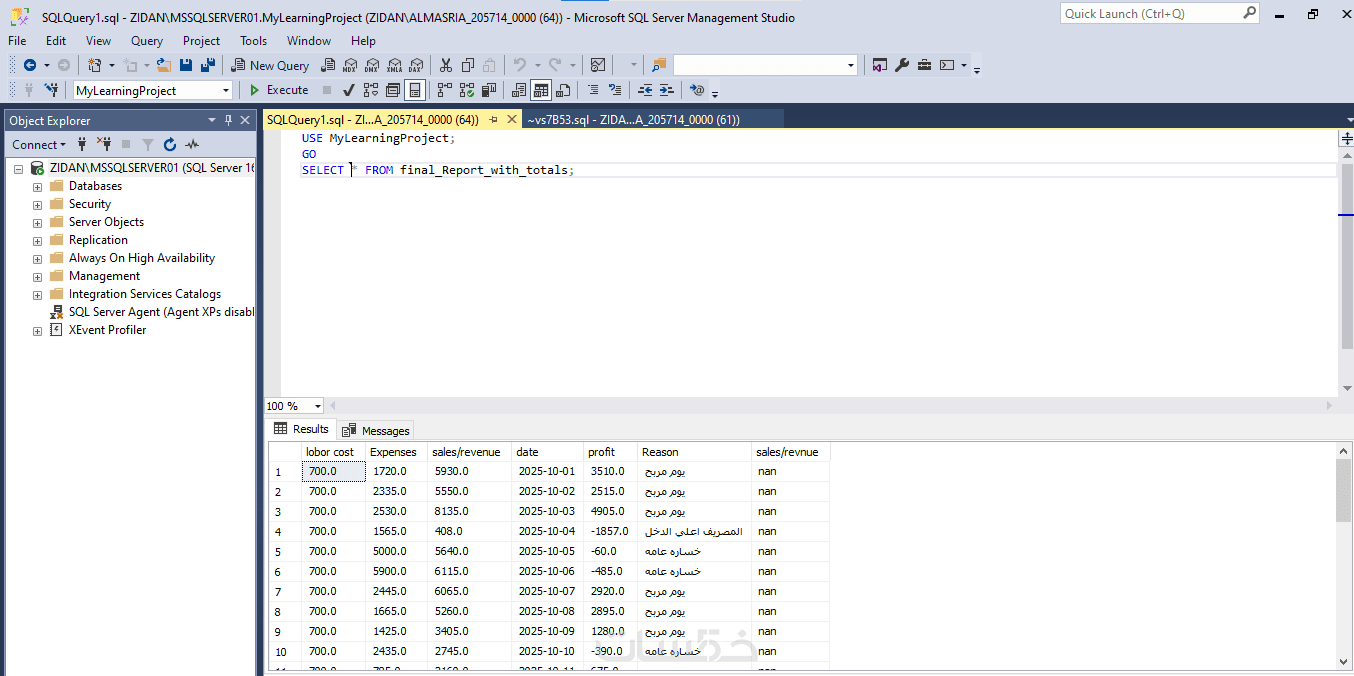Viewport: 1354px width, 676px height.
Task: Open a DMX query from toolbar
Action: (x=372, y=65)
